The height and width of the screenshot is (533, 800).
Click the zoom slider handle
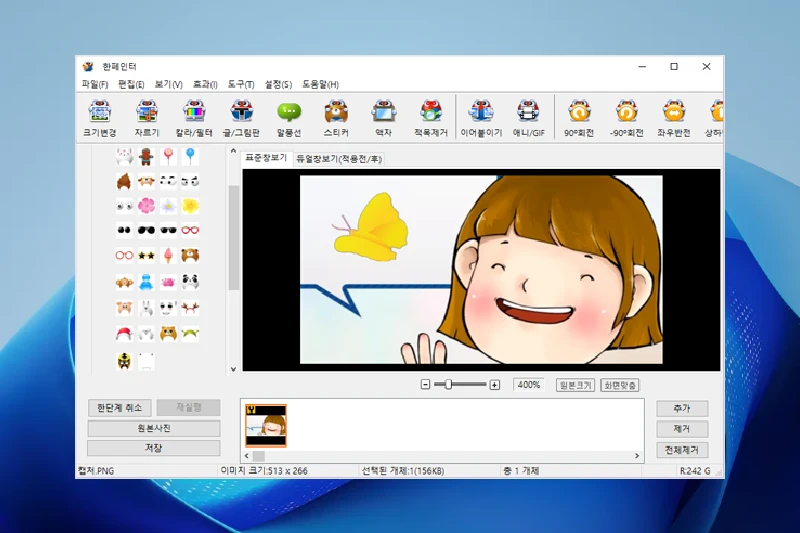[x=448, y=385]
